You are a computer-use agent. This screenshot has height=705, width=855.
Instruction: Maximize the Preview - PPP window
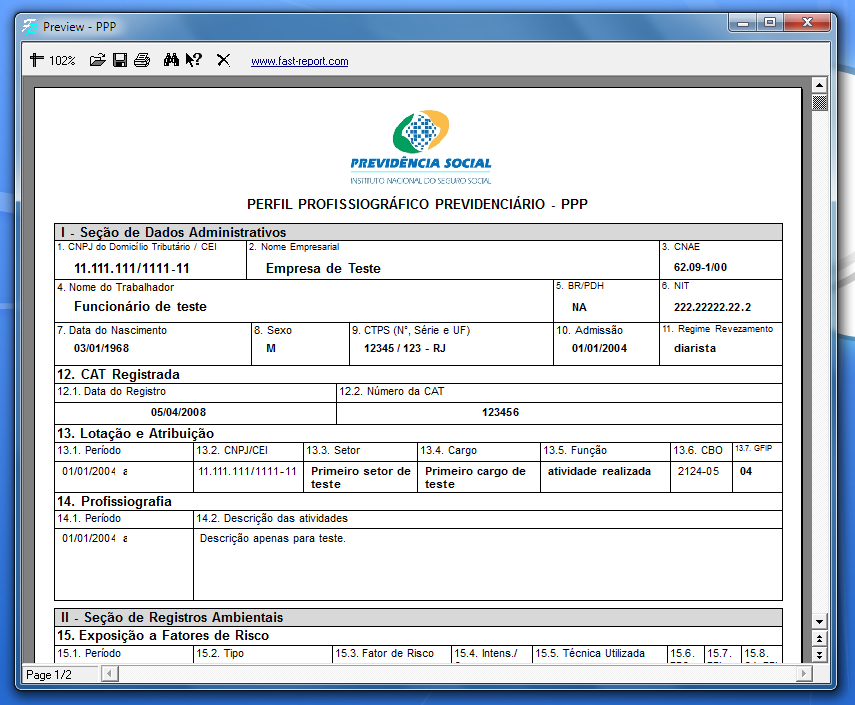[x=770, y=22]
